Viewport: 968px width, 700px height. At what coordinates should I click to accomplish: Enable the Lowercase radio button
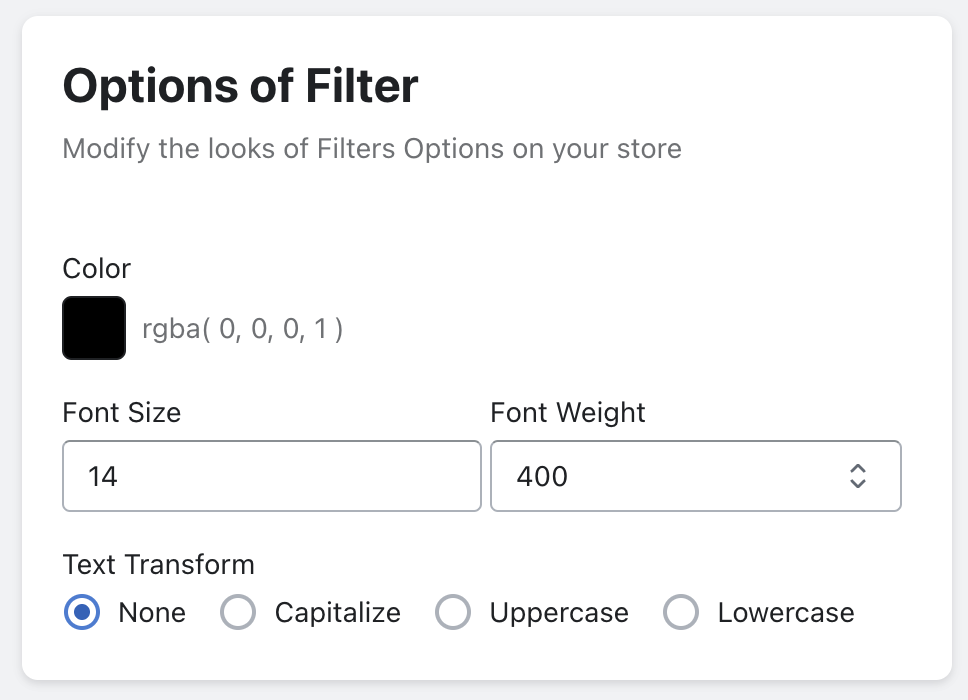[681, 612]
